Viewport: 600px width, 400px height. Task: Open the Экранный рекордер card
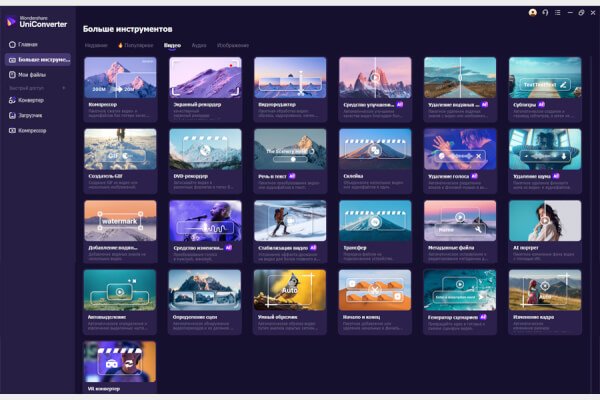pos(205,89)
